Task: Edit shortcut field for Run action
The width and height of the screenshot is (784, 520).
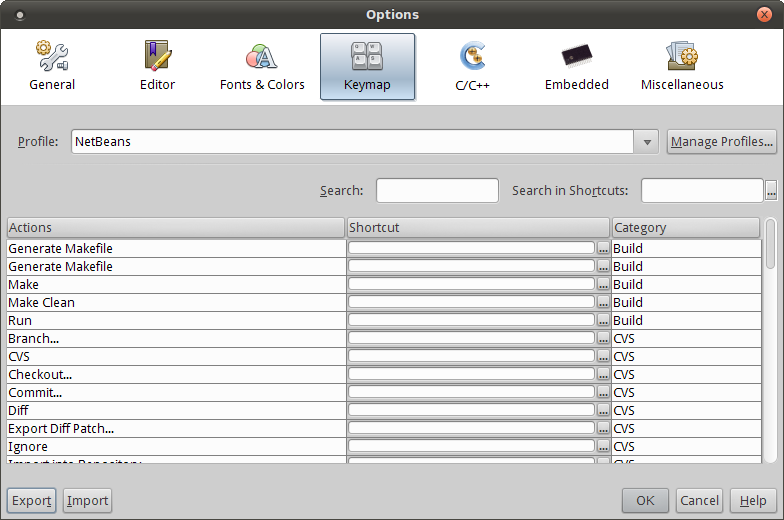Action: point(472,320)
